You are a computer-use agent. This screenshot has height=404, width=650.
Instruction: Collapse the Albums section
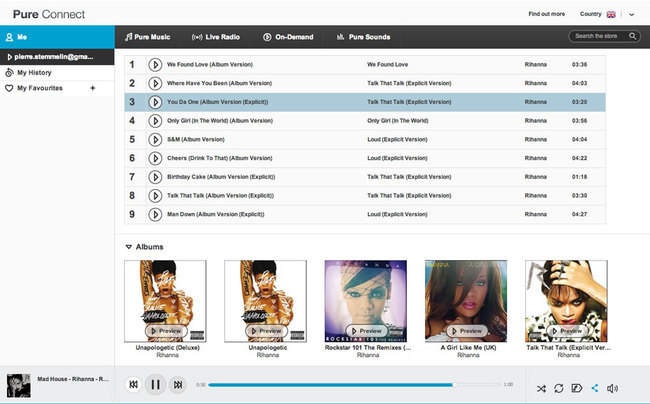(129, 247)
